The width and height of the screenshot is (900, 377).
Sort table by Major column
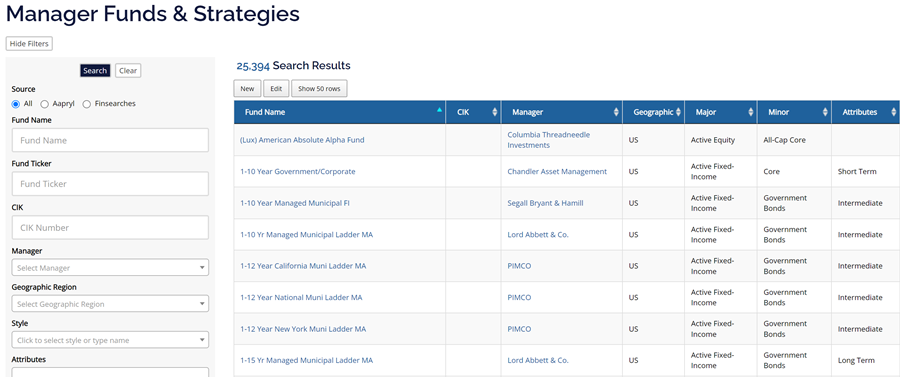click(x=721, y=112)
